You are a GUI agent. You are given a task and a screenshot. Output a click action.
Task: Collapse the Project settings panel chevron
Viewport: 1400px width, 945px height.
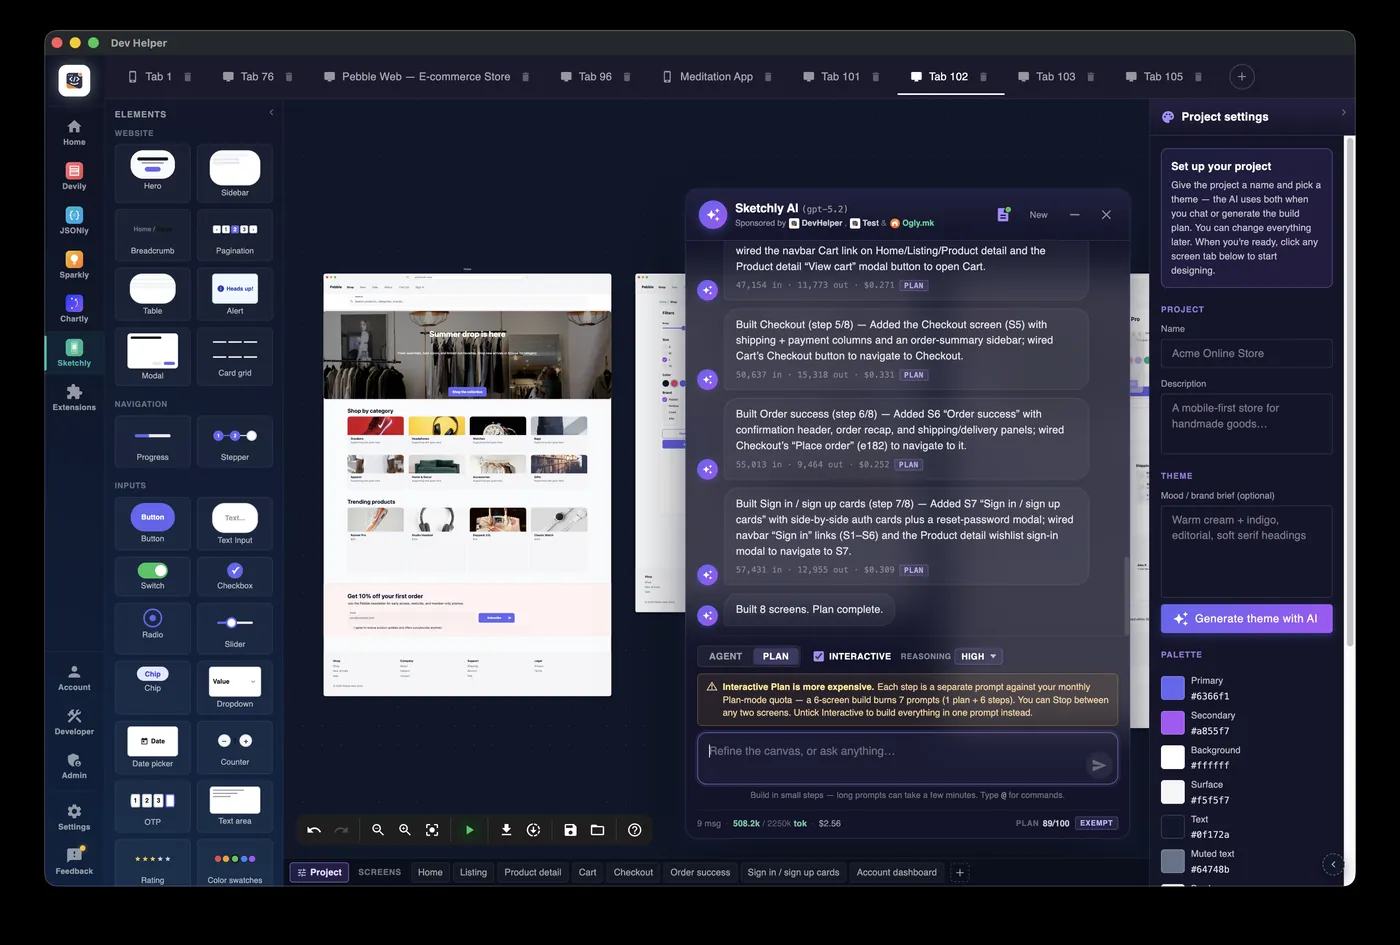point(1343,113)
